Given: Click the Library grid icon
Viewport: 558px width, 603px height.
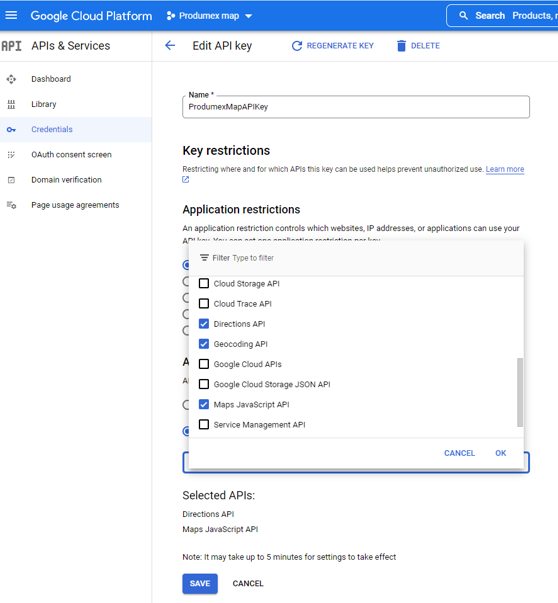Looking at the screenshot, I should 11,104.
